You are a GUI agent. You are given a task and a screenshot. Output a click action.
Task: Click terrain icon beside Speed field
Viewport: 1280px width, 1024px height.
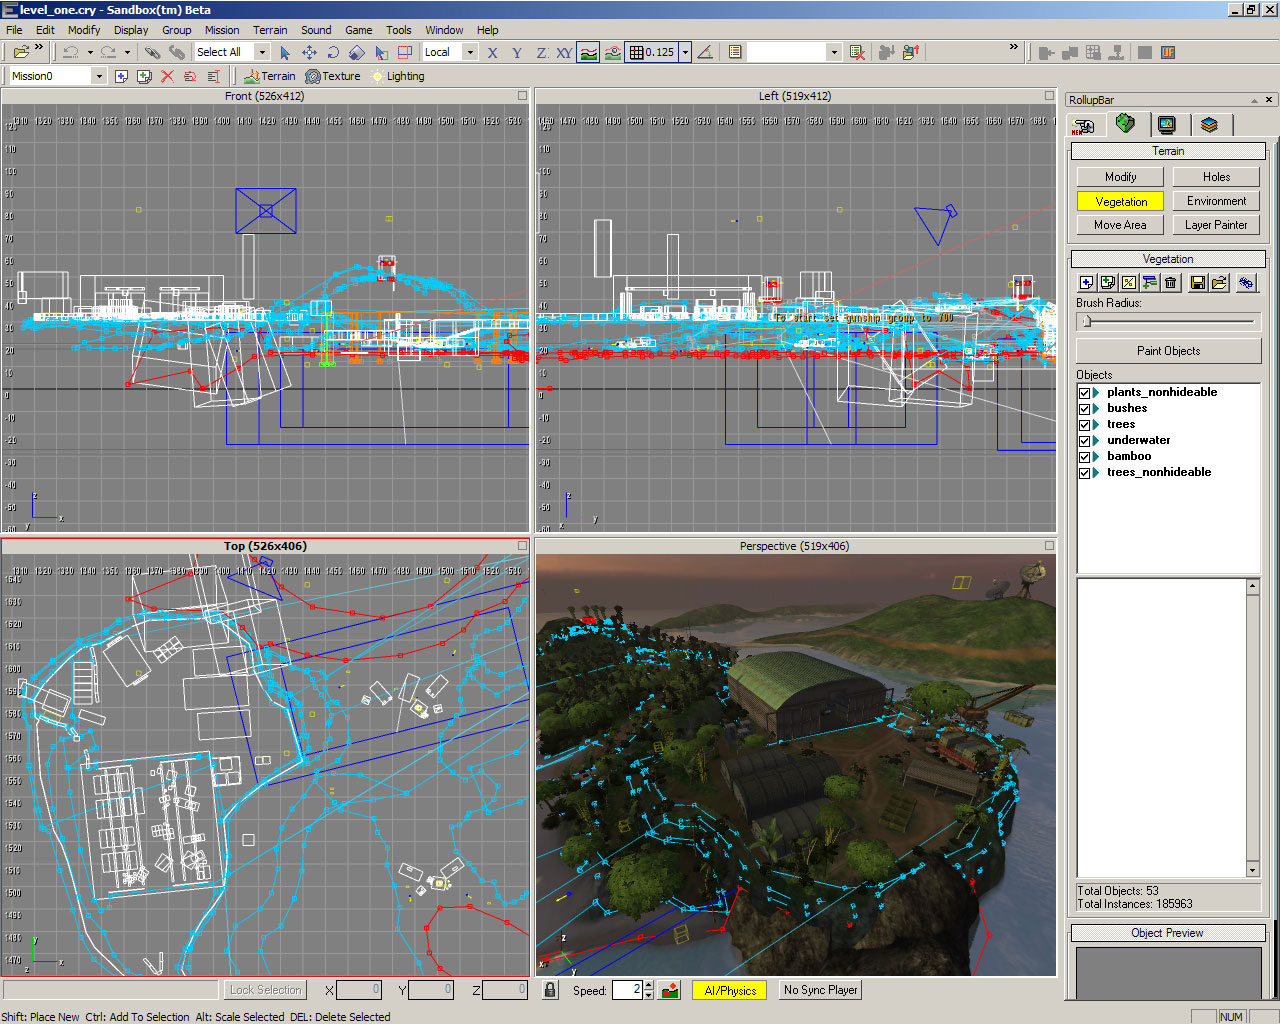[x=670, y=990]
